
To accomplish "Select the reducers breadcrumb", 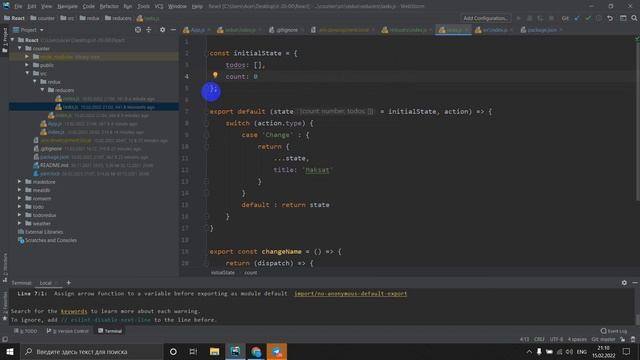I will [118, 18].
